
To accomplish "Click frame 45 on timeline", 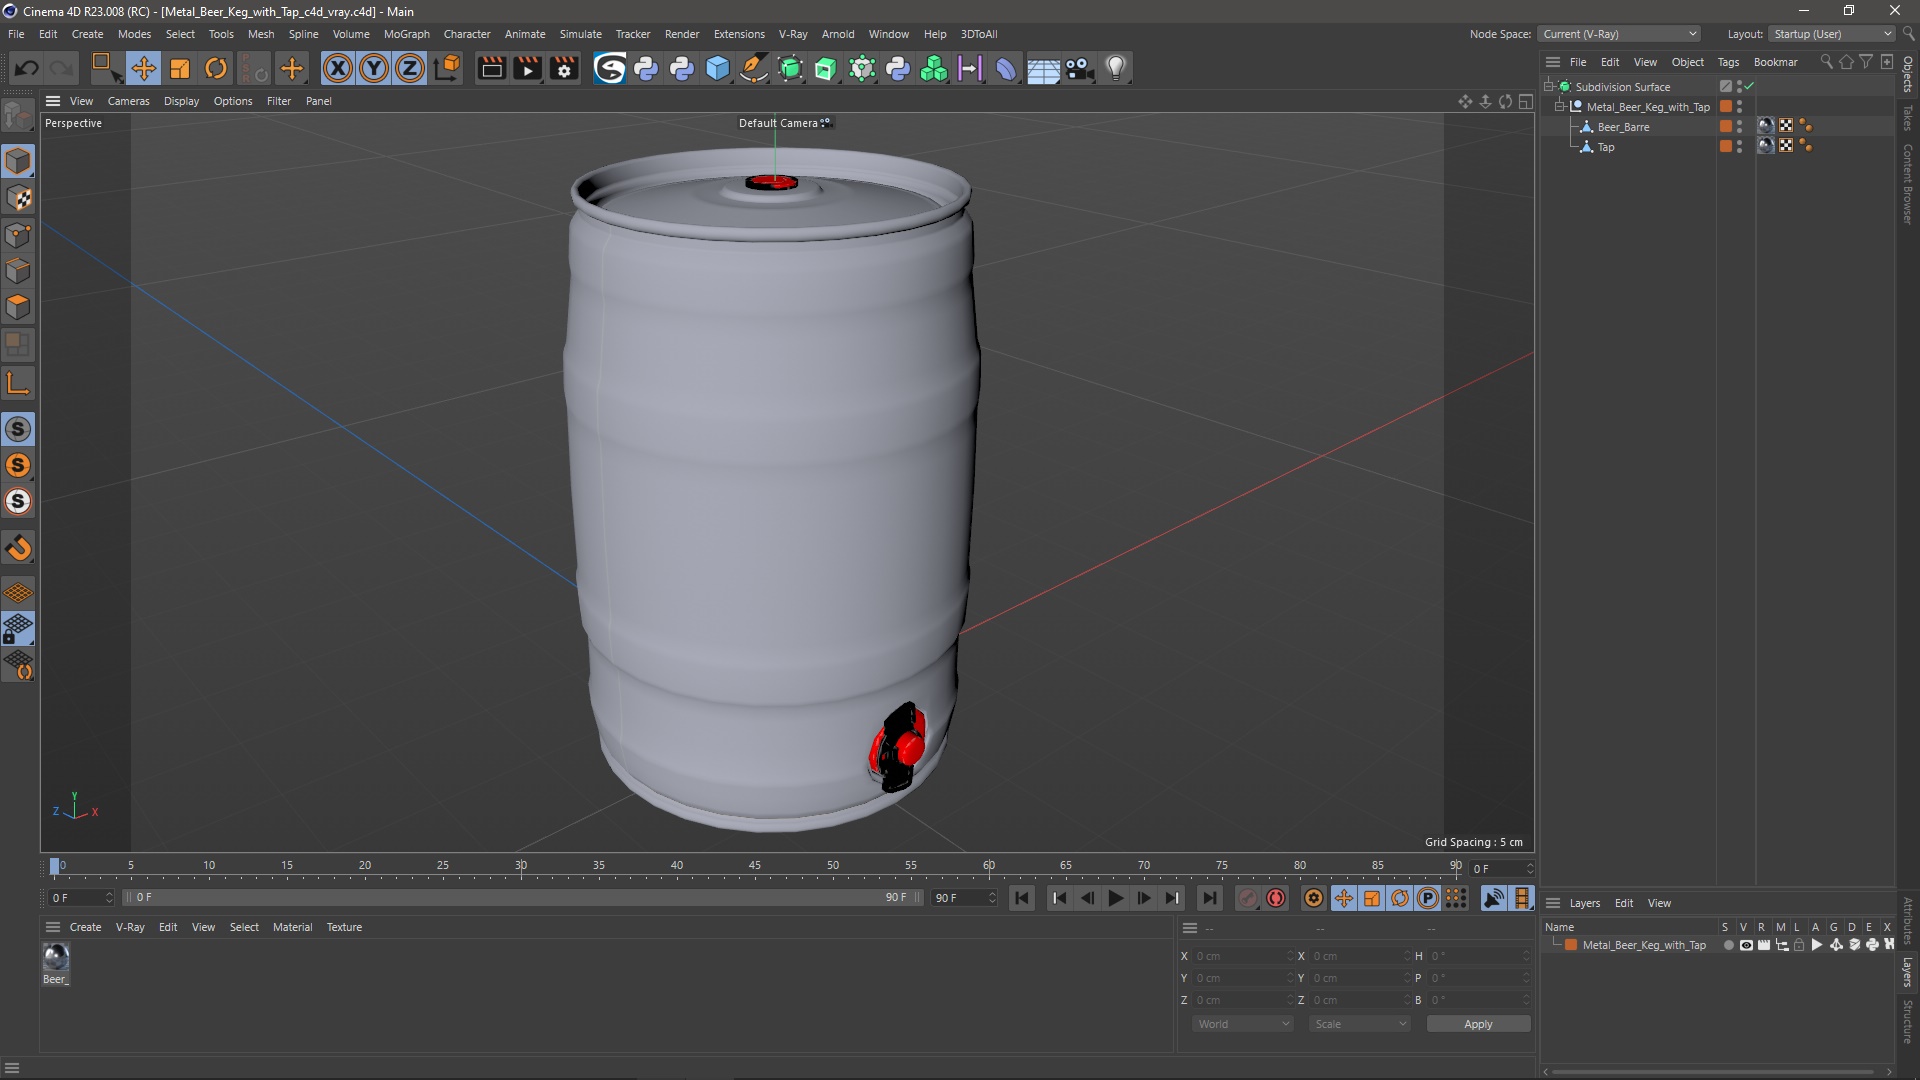I will (x=755, y=866).
